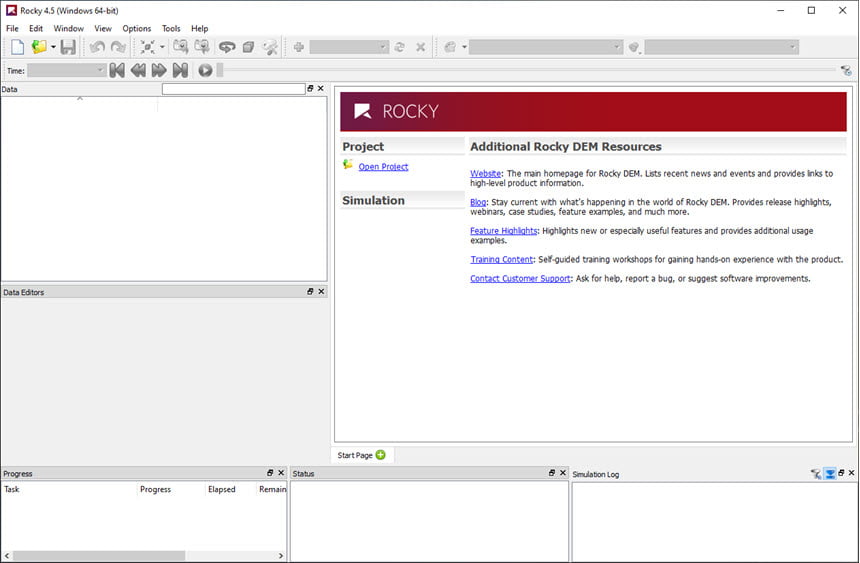Open the dropdown arrow next to Fit view
The width and height of the screenshot is (860, 563).
tap(162, 47)
